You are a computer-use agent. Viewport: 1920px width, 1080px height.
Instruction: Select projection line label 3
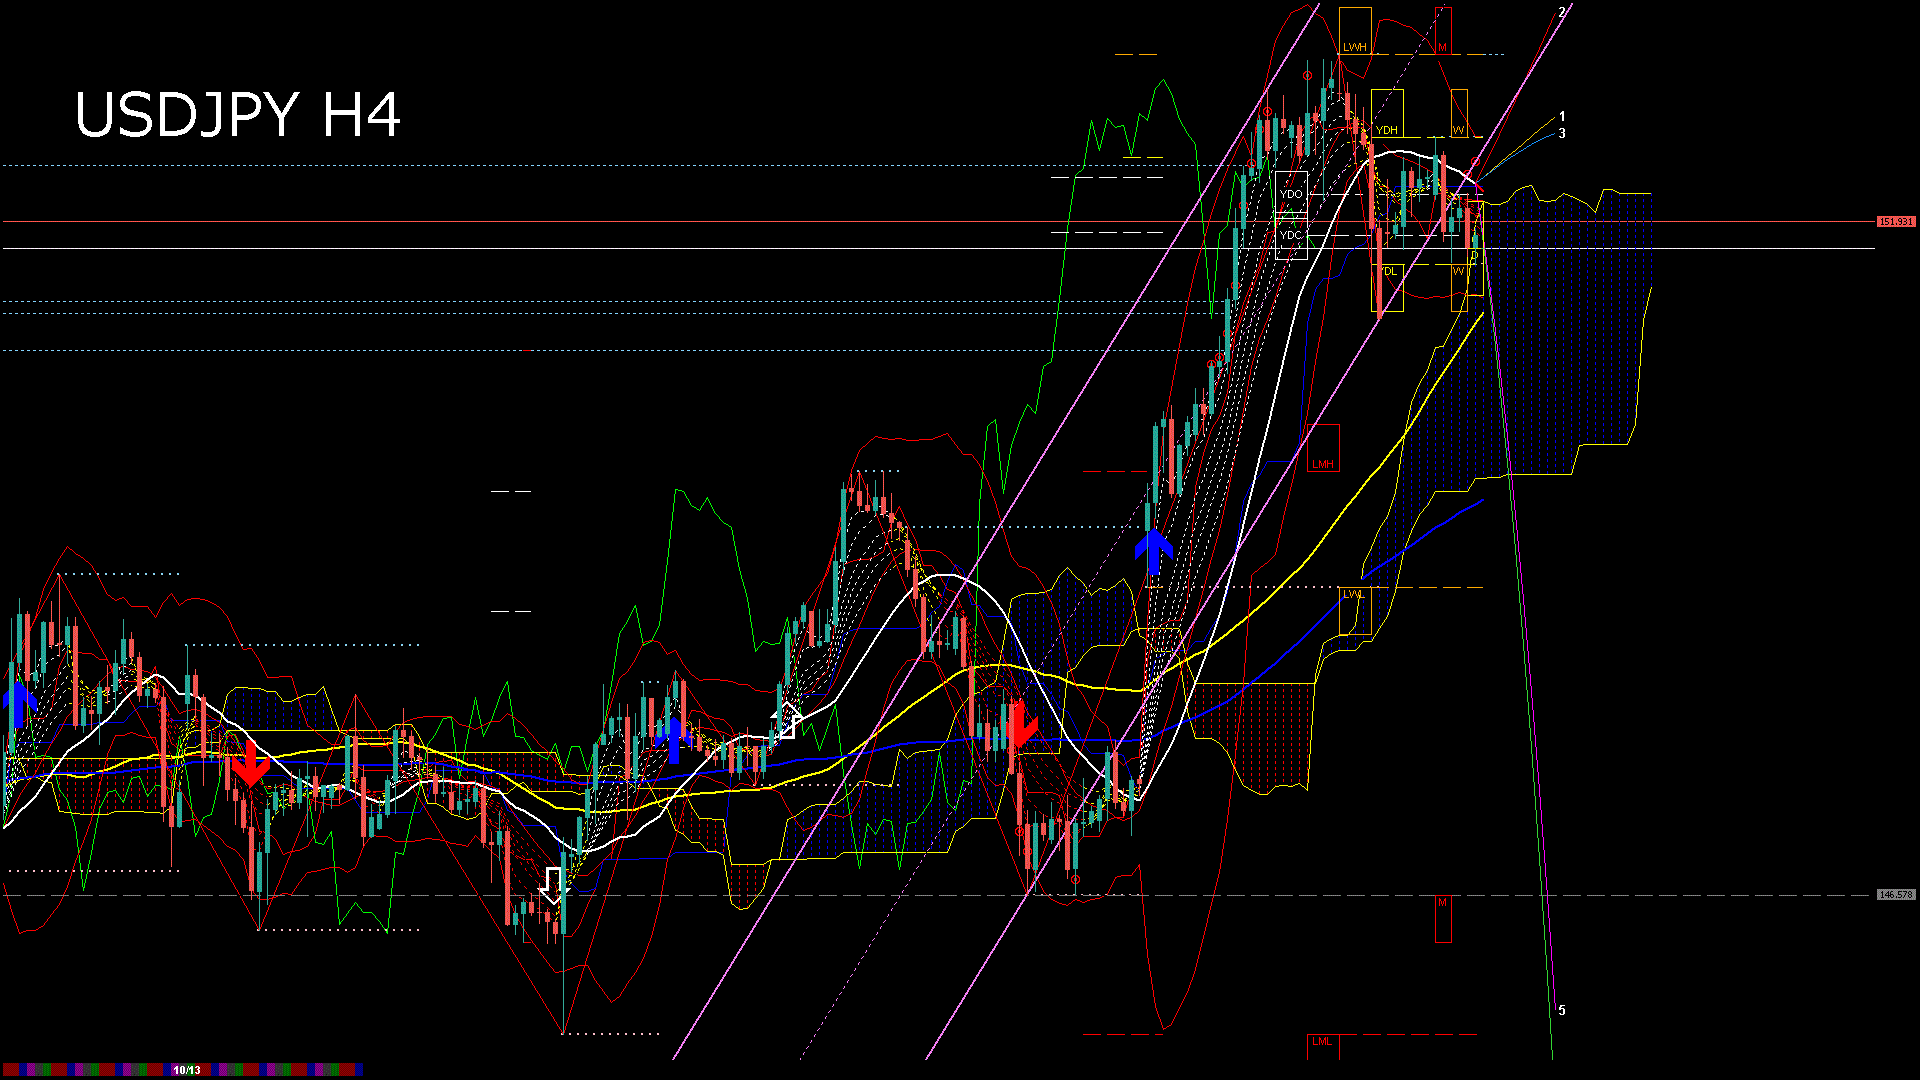[x=1562, y=133]
